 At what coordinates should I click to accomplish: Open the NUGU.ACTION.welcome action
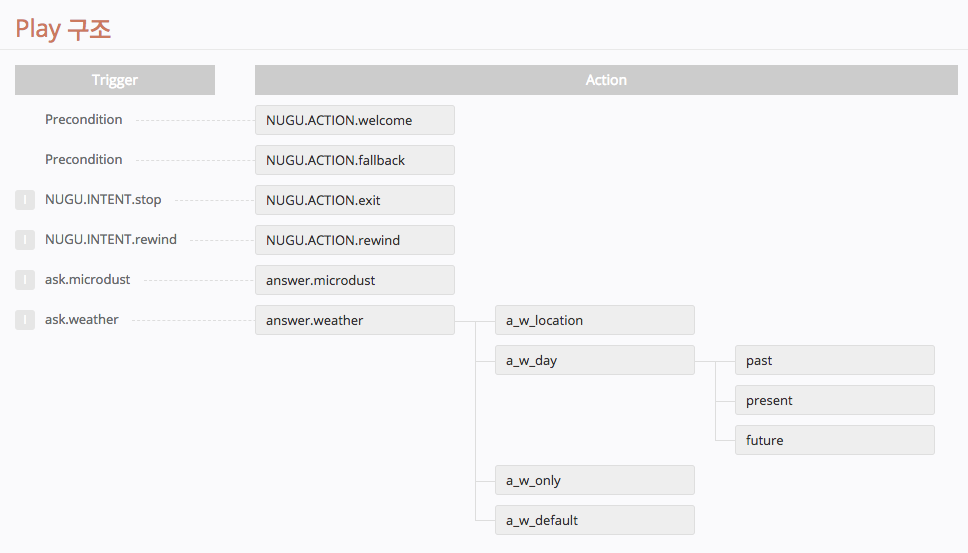(x=354, y=120)
